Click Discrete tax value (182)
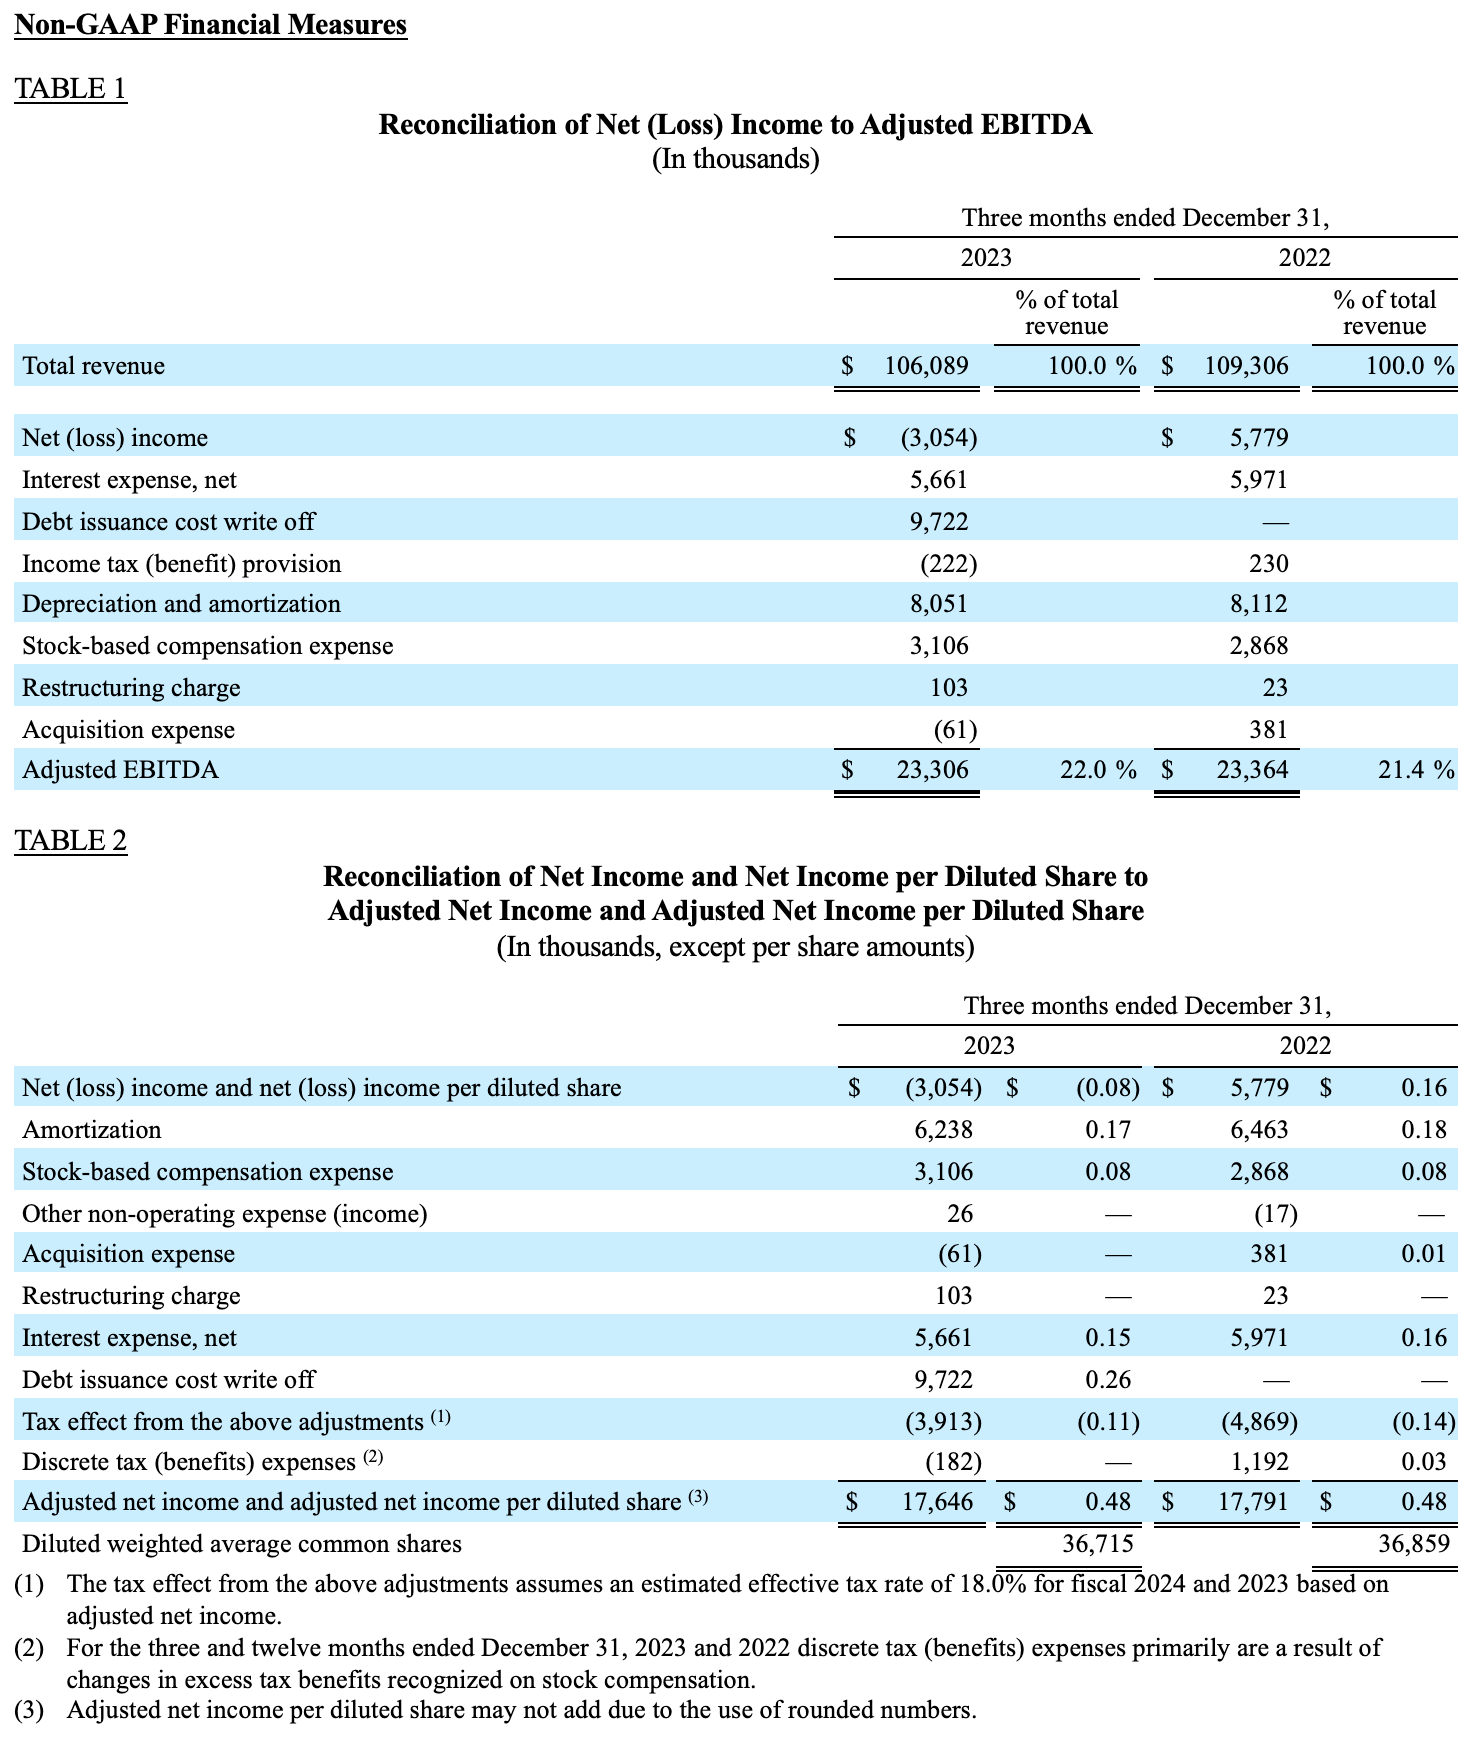 [953, 1462]
